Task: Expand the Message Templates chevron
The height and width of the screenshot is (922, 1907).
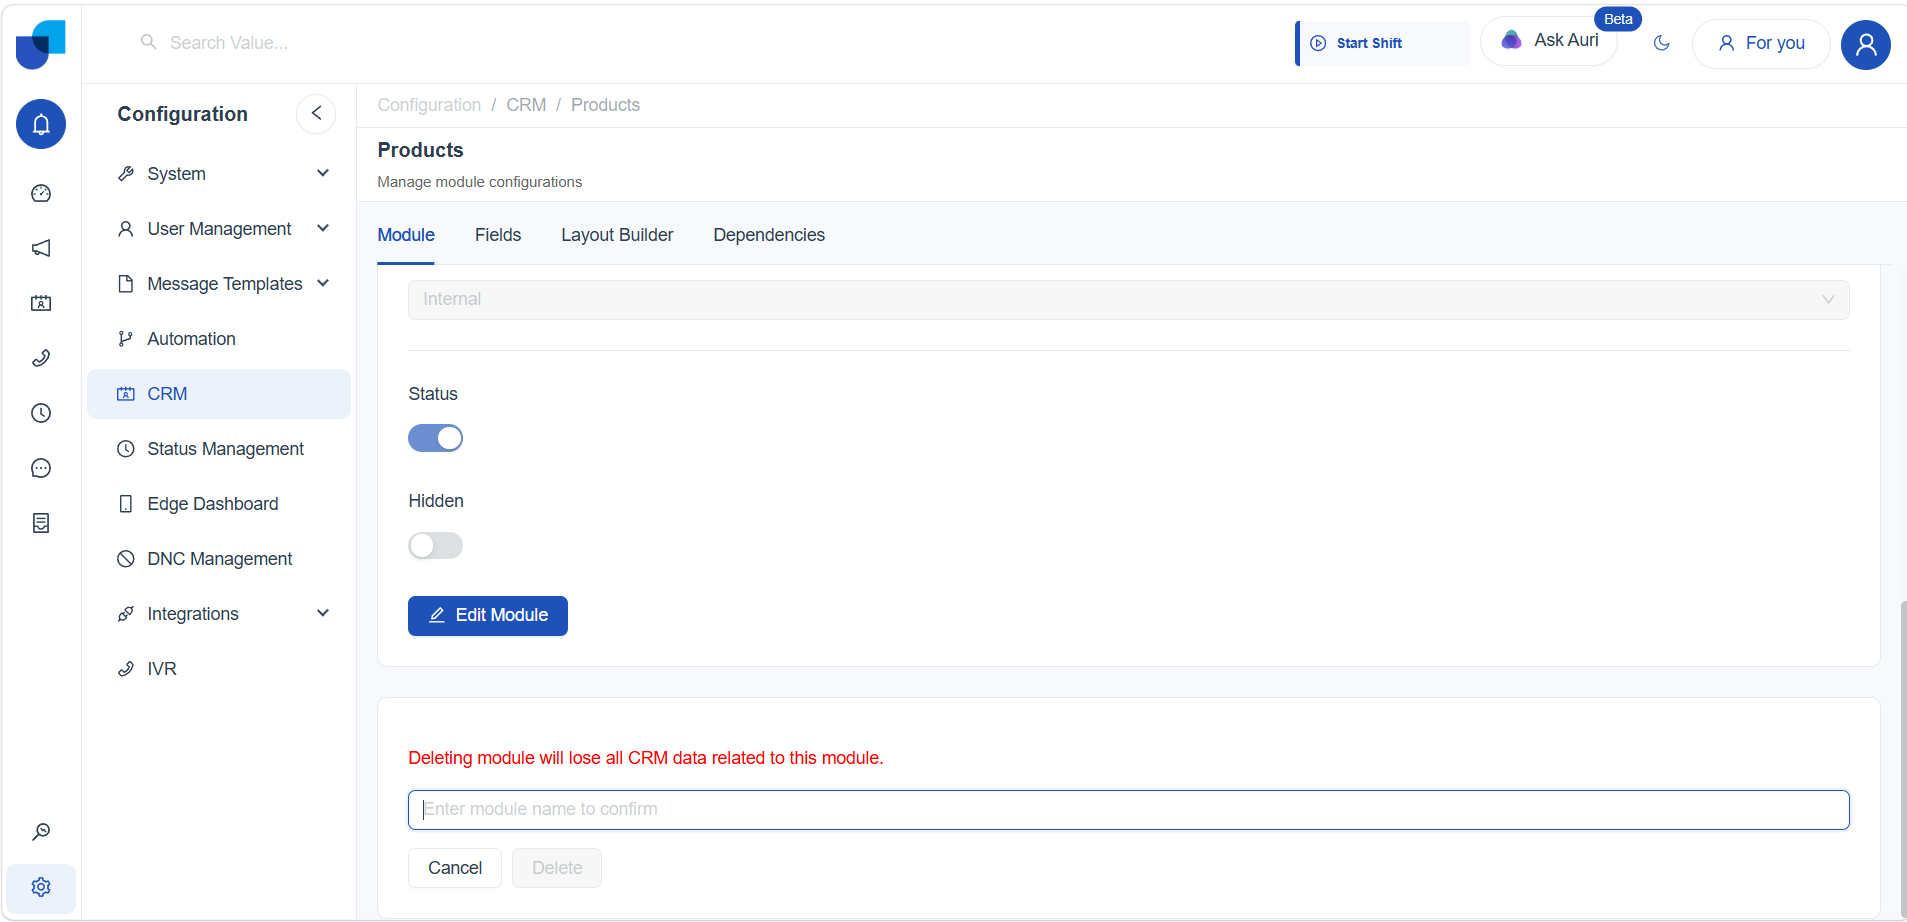Action: click(x=323, y=283)
